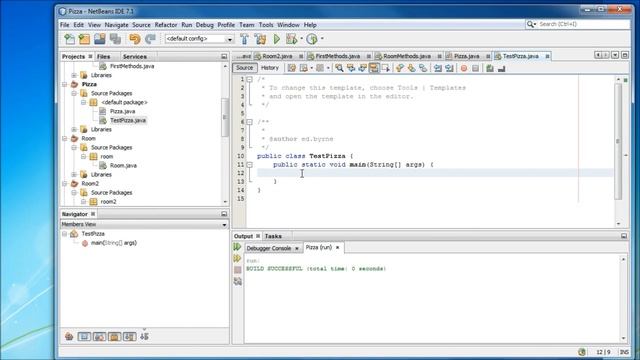Viewport: 640px width, 360px height.
Task: Click the History view button
Action: click(270, 68)
